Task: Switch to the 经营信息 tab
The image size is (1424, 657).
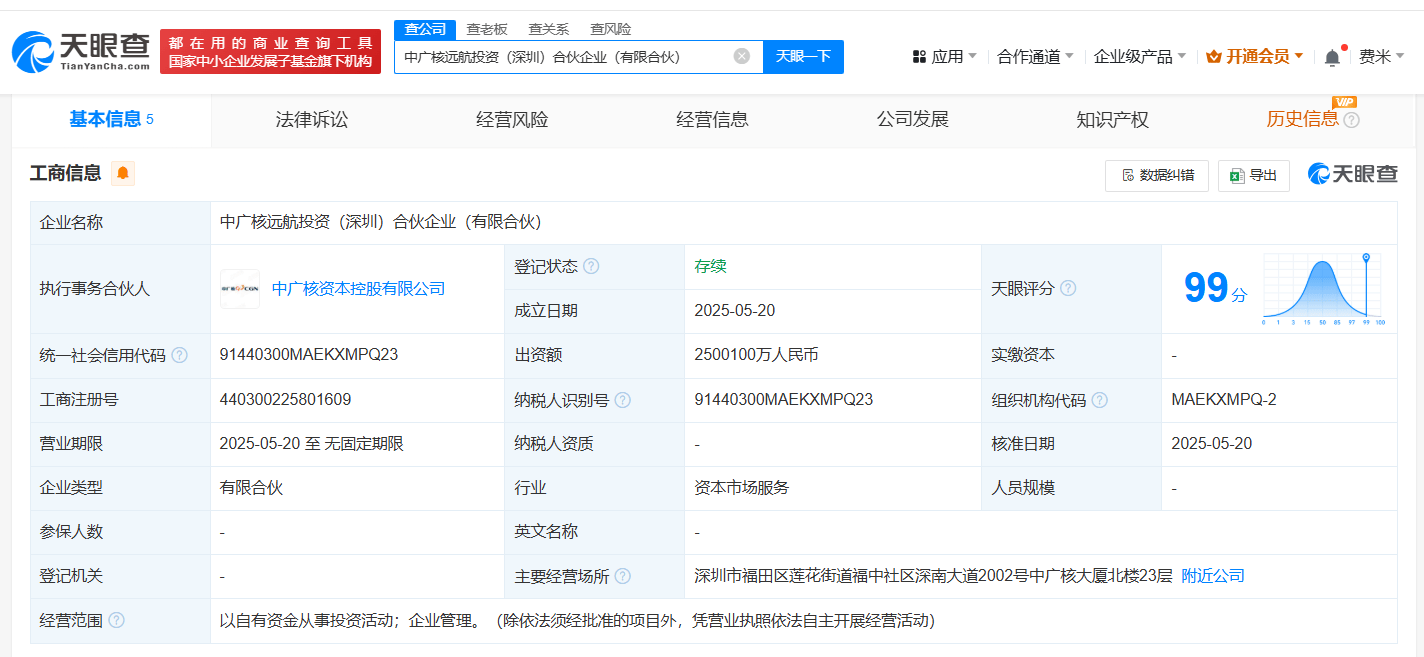Action: click(x=712, y=120)
